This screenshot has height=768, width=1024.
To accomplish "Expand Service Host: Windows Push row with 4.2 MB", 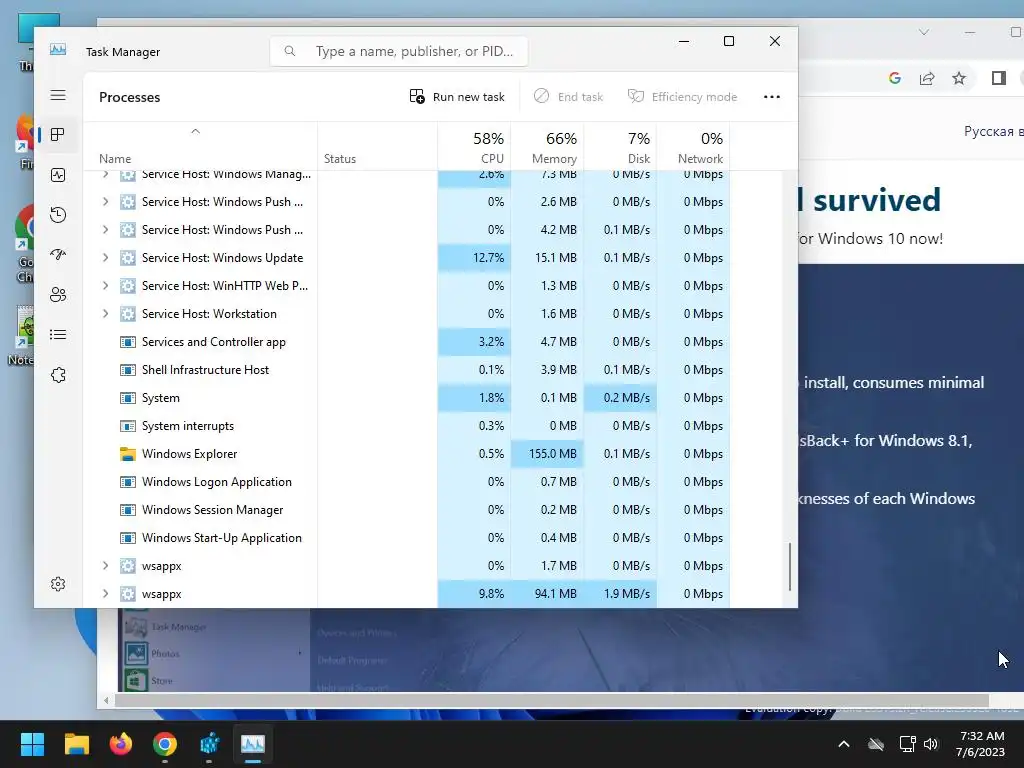I will [x=105, y=230].
